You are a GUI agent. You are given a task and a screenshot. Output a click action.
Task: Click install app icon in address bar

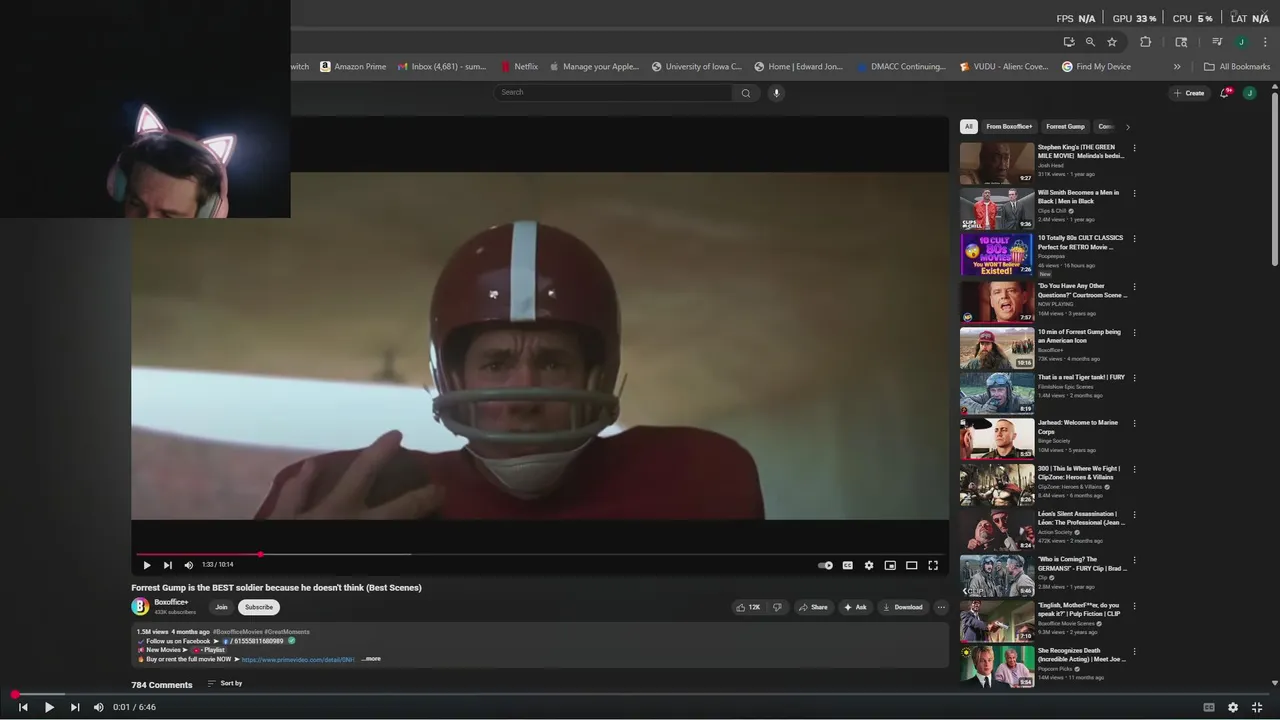[x=1069, y=42]
